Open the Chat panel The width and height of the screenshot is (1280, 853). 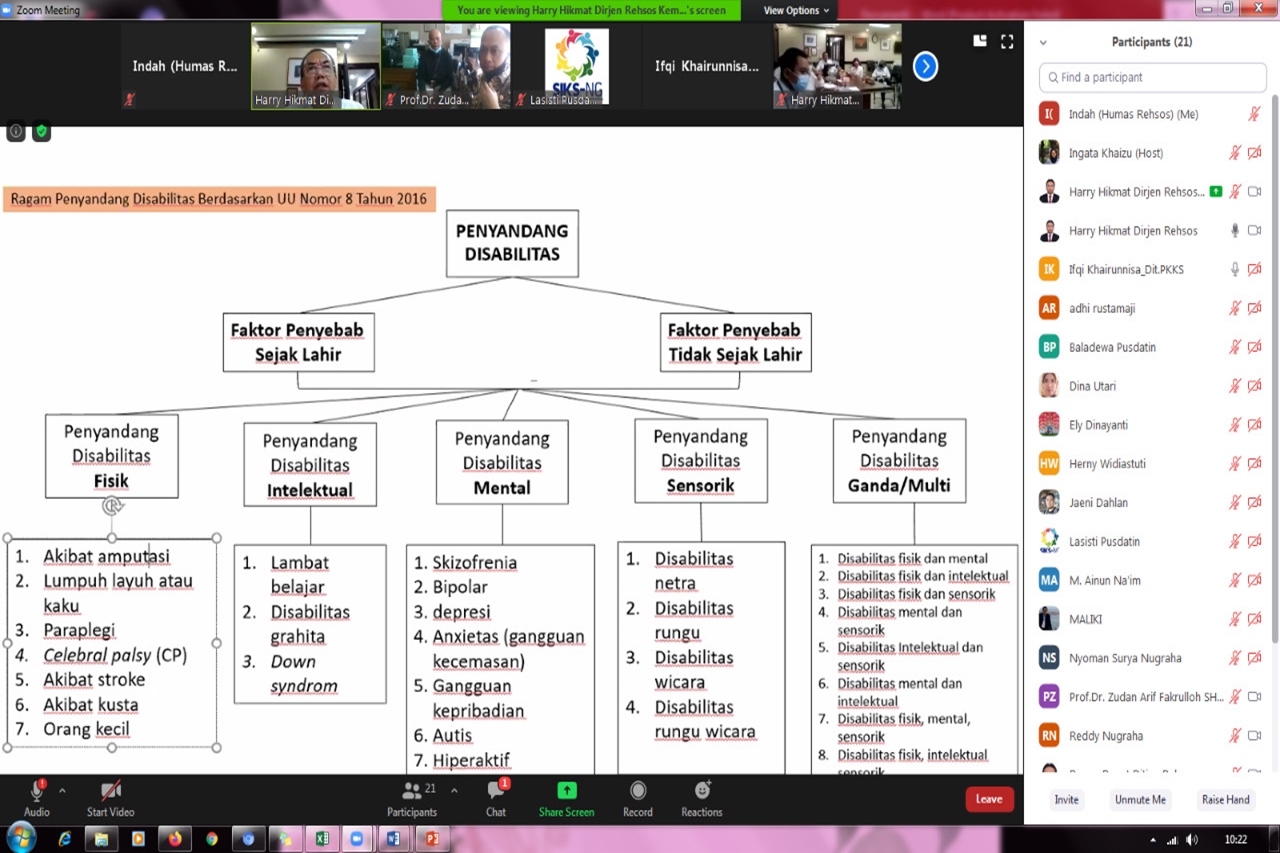pos(496,798)
